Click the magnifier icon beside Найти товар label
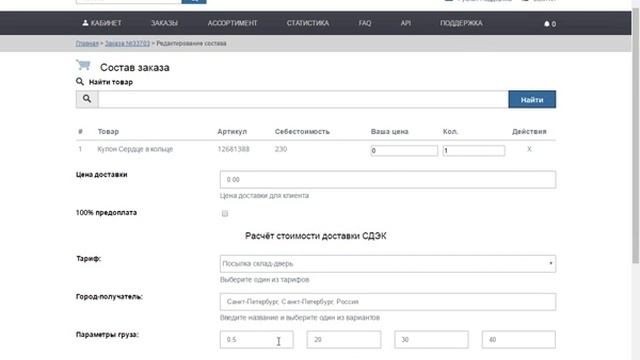 pyautogui.click(x=80, y=82)
